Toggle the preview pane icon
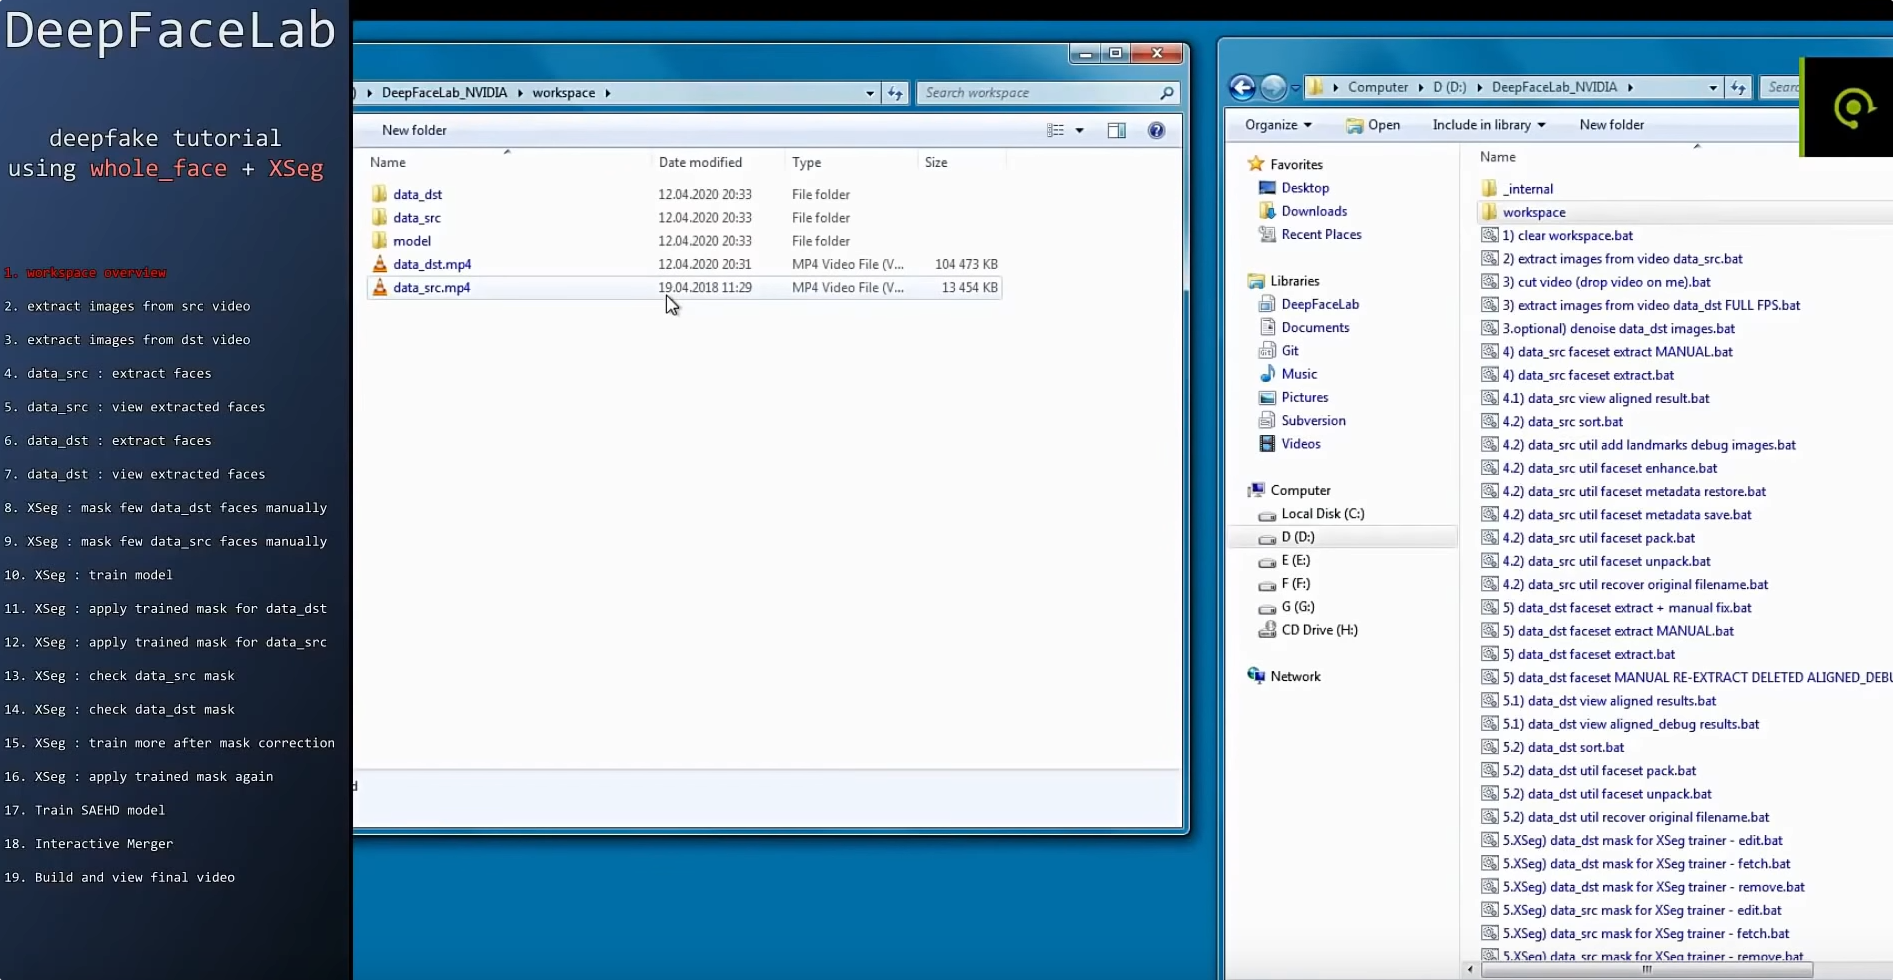The height and width of the screenshot is (980, 1893). tap(1116, 130)
